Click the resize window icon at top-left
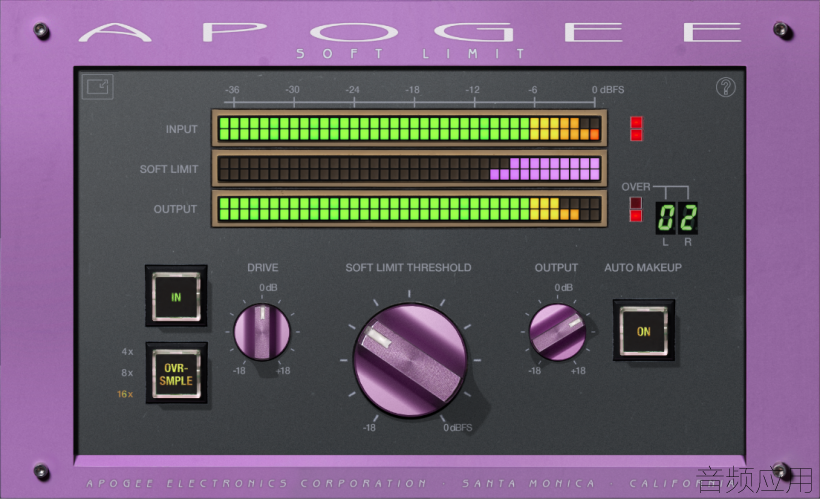The image size is (820, 499). [x=98, y=86]
